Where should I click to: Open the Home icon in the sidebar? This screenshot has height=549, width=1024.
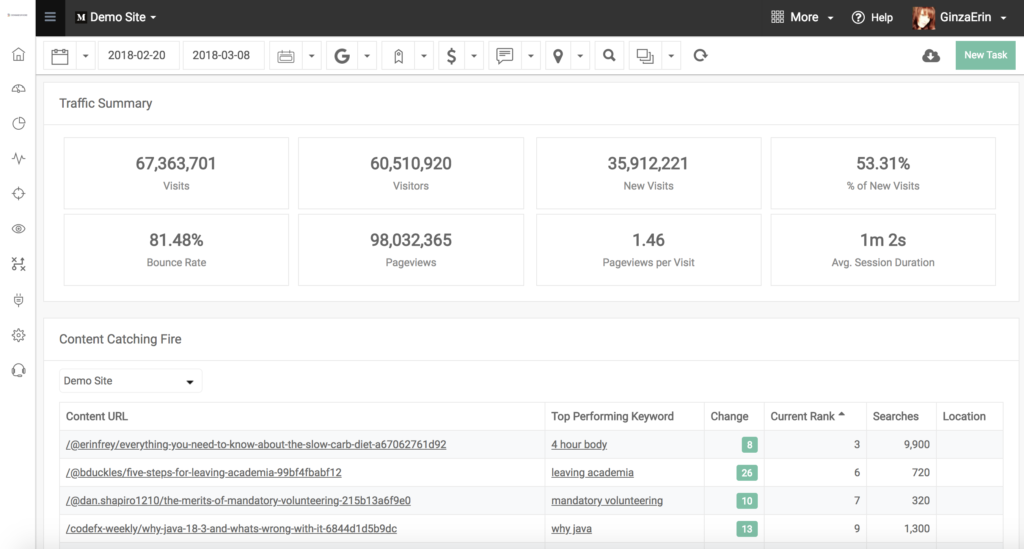18,54
